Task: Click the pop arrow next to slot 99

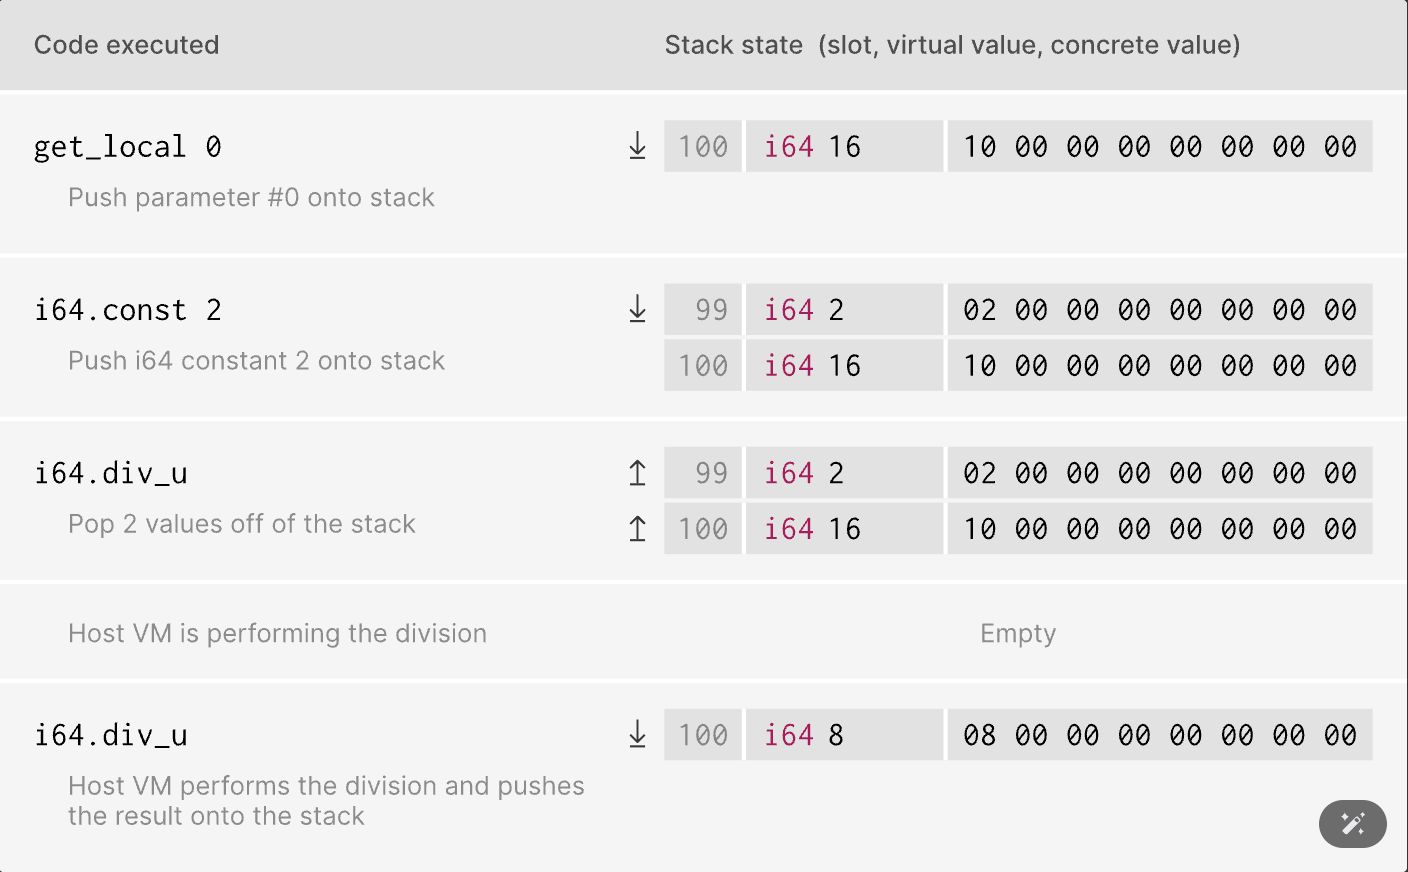Action: point(637,473)
